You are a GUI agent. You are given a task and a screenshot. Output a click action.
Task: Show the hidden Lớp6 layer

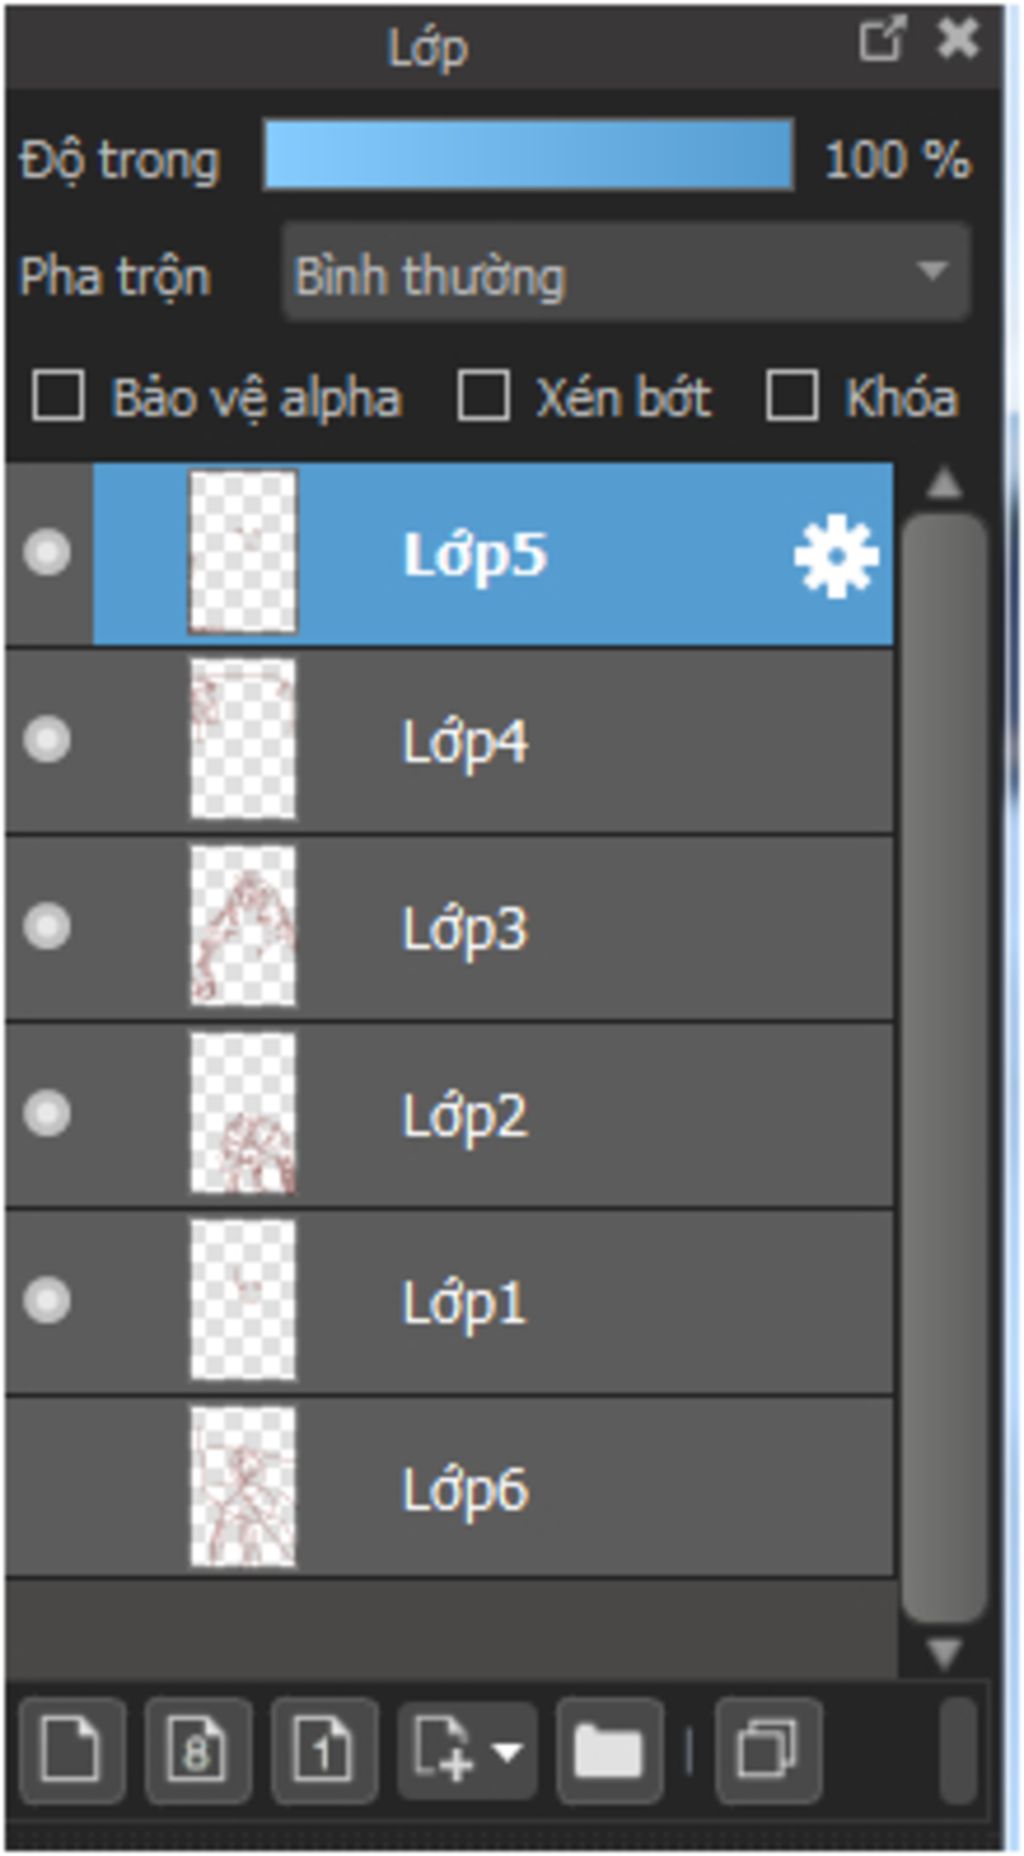click(47, 1487)
